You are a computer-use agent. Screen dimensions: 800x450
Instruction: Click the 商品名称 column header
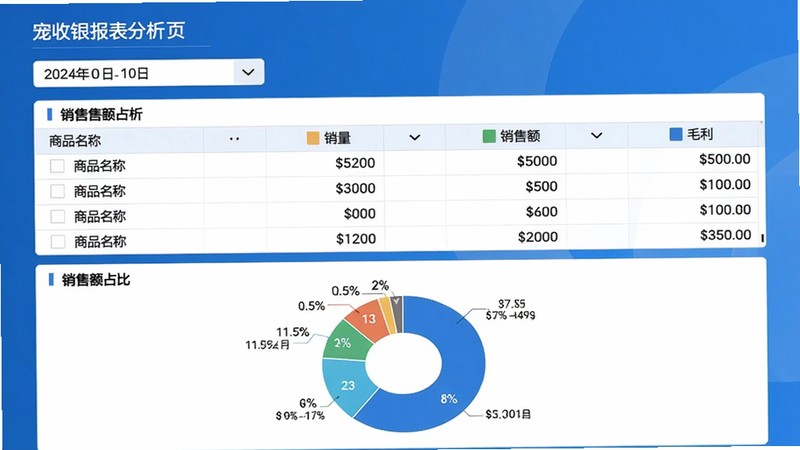pyautogui.click(x=75, y=141)
